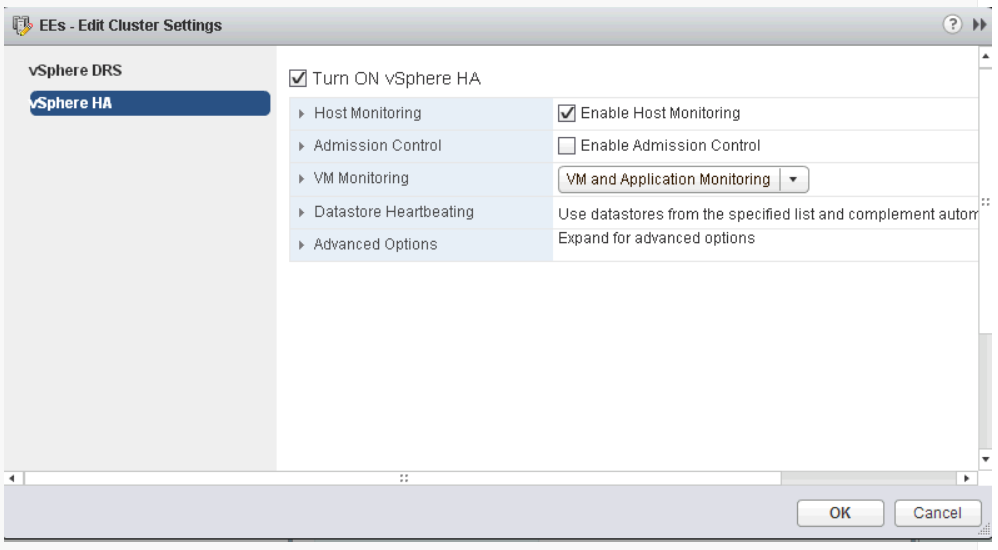998x550 pixels.
Task: Click the double-arrow expand dialog icon
Action: click(x=980, y=24)
